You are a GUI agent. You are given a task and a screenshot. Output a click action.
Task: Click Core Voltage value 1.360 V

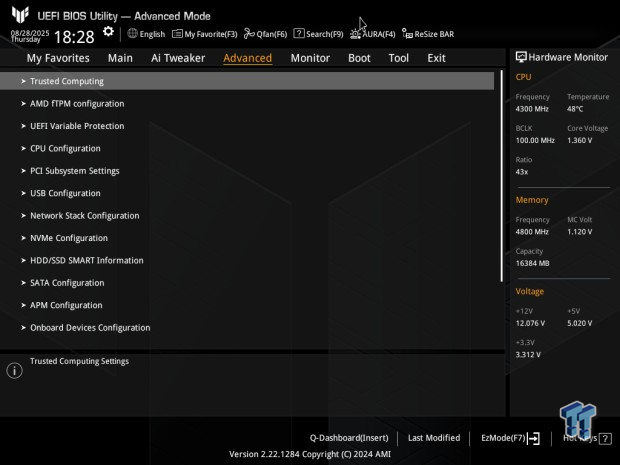coord(580,140)
